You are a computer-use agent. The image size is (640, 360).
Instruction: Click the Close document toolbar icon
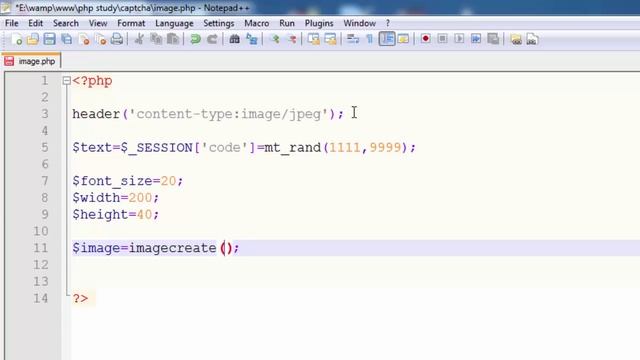coord(84,39)
